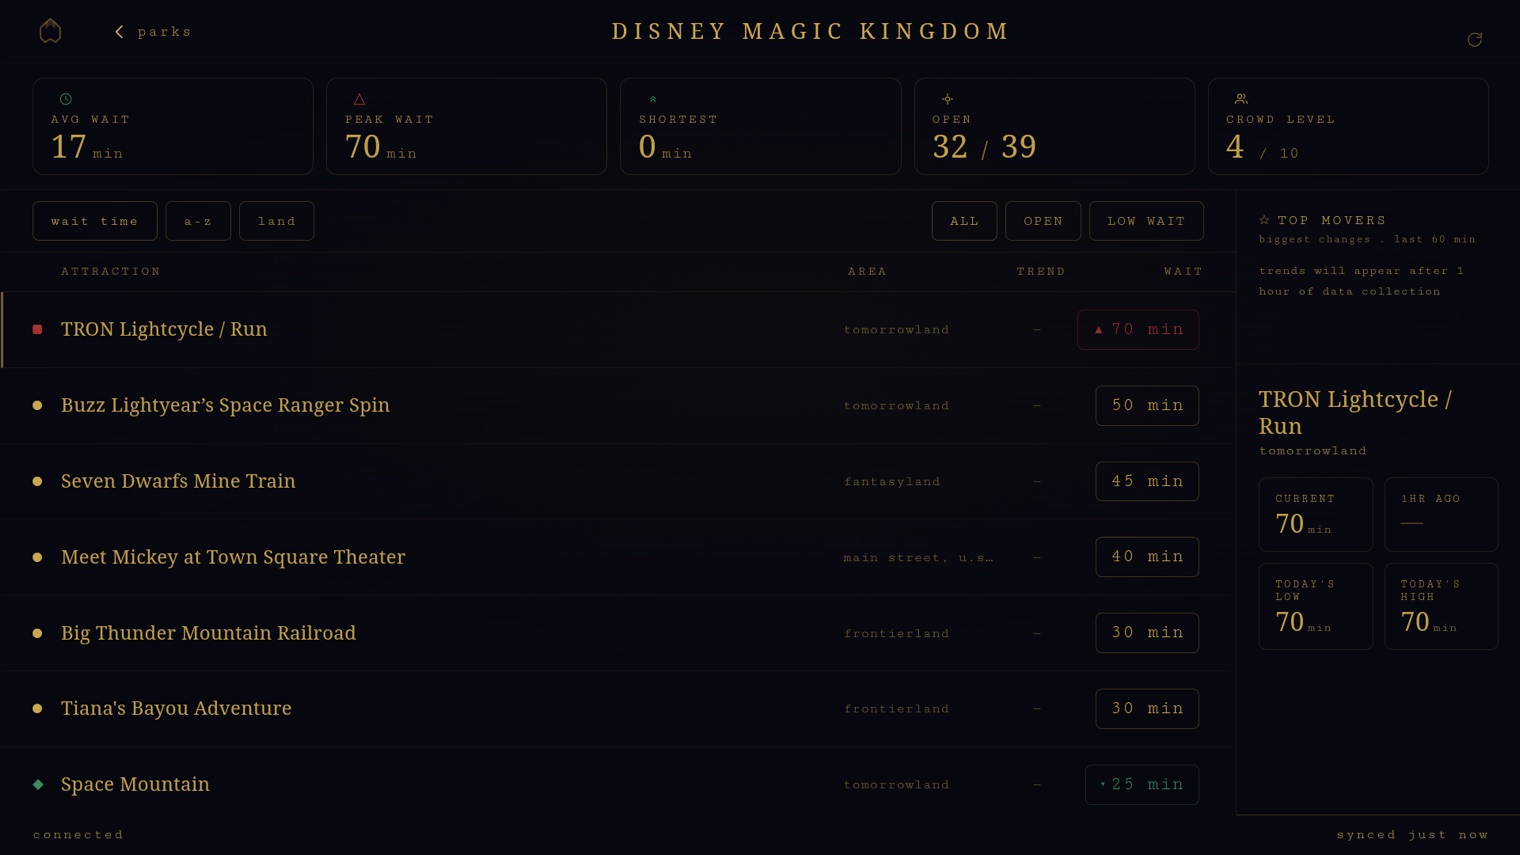Select Buzz Lightyear's Space Ranger Spin
The height and width of the screenshot is (855, 1520).
618,405
